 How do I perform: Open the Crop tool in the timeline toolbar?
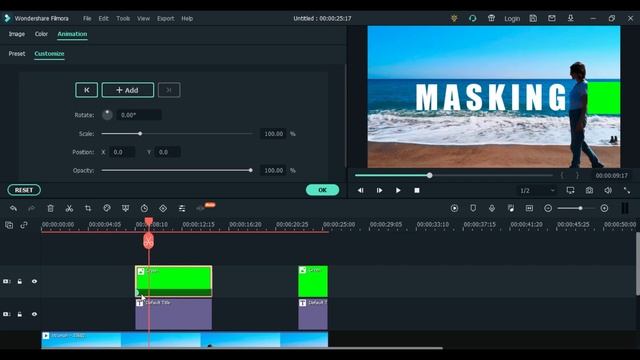coord(88,208)
